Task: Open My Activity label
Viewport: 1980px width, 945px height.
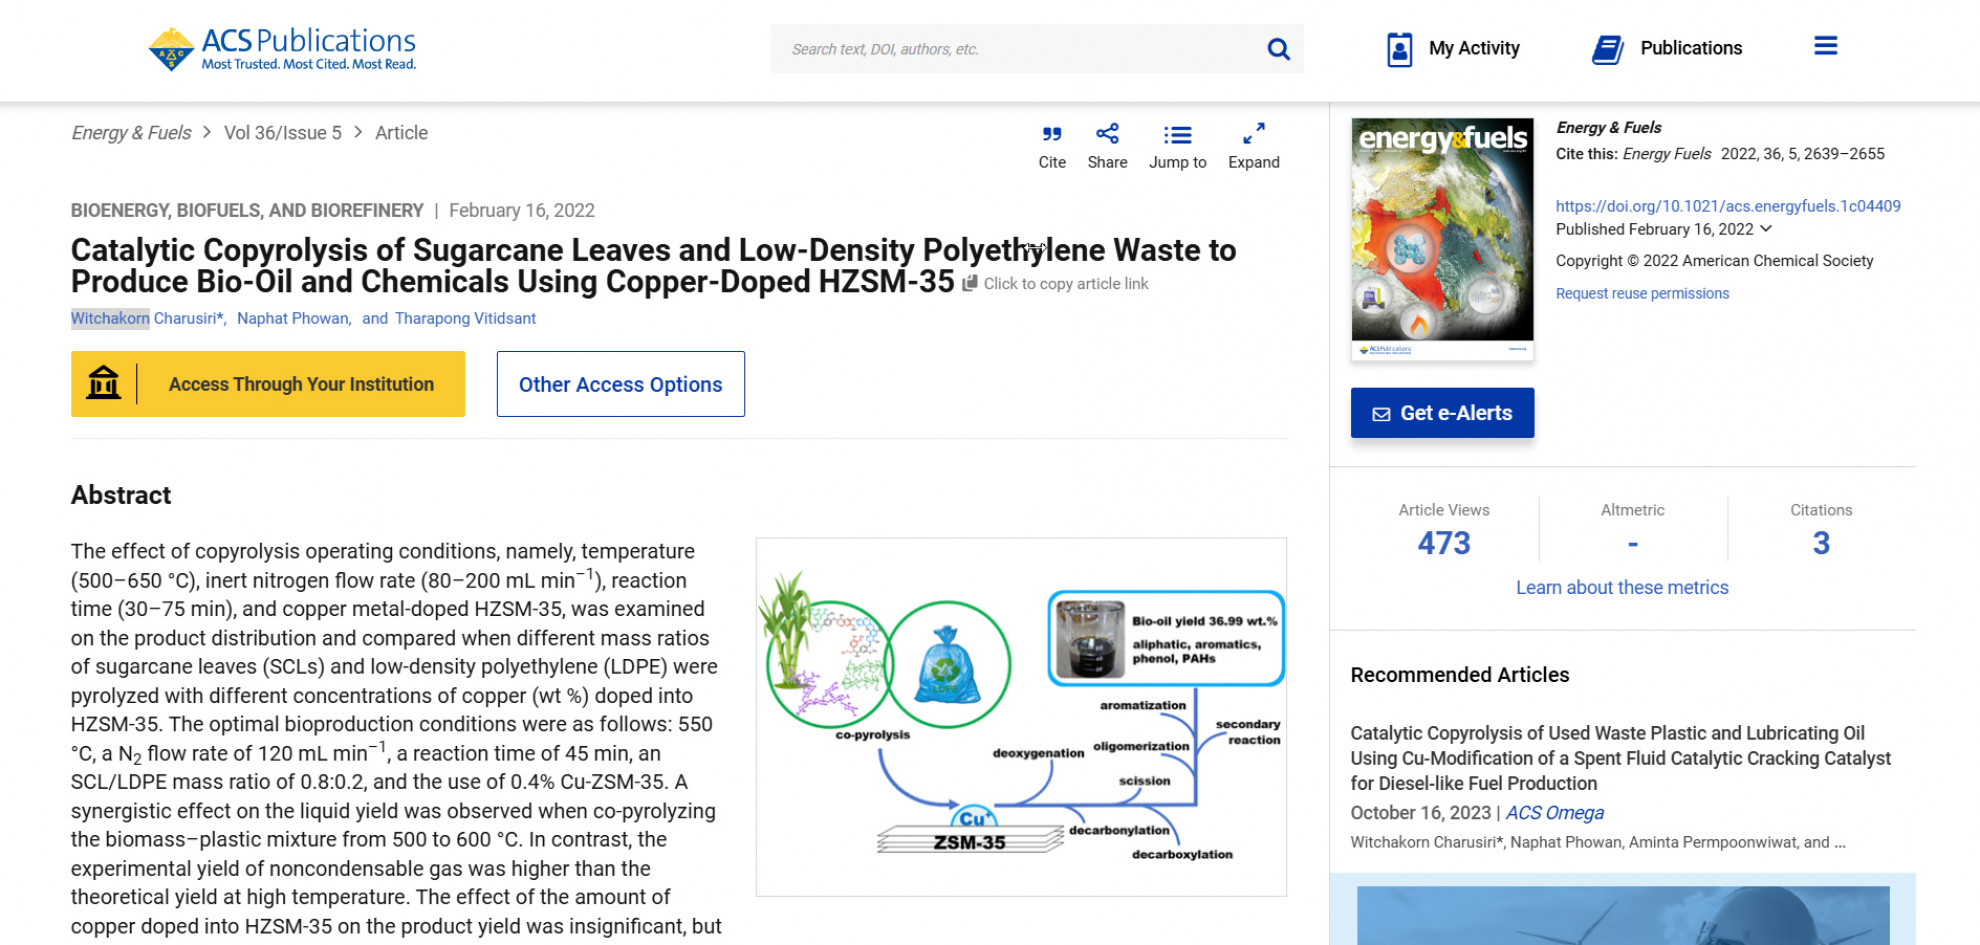Action: (1474, 48)
